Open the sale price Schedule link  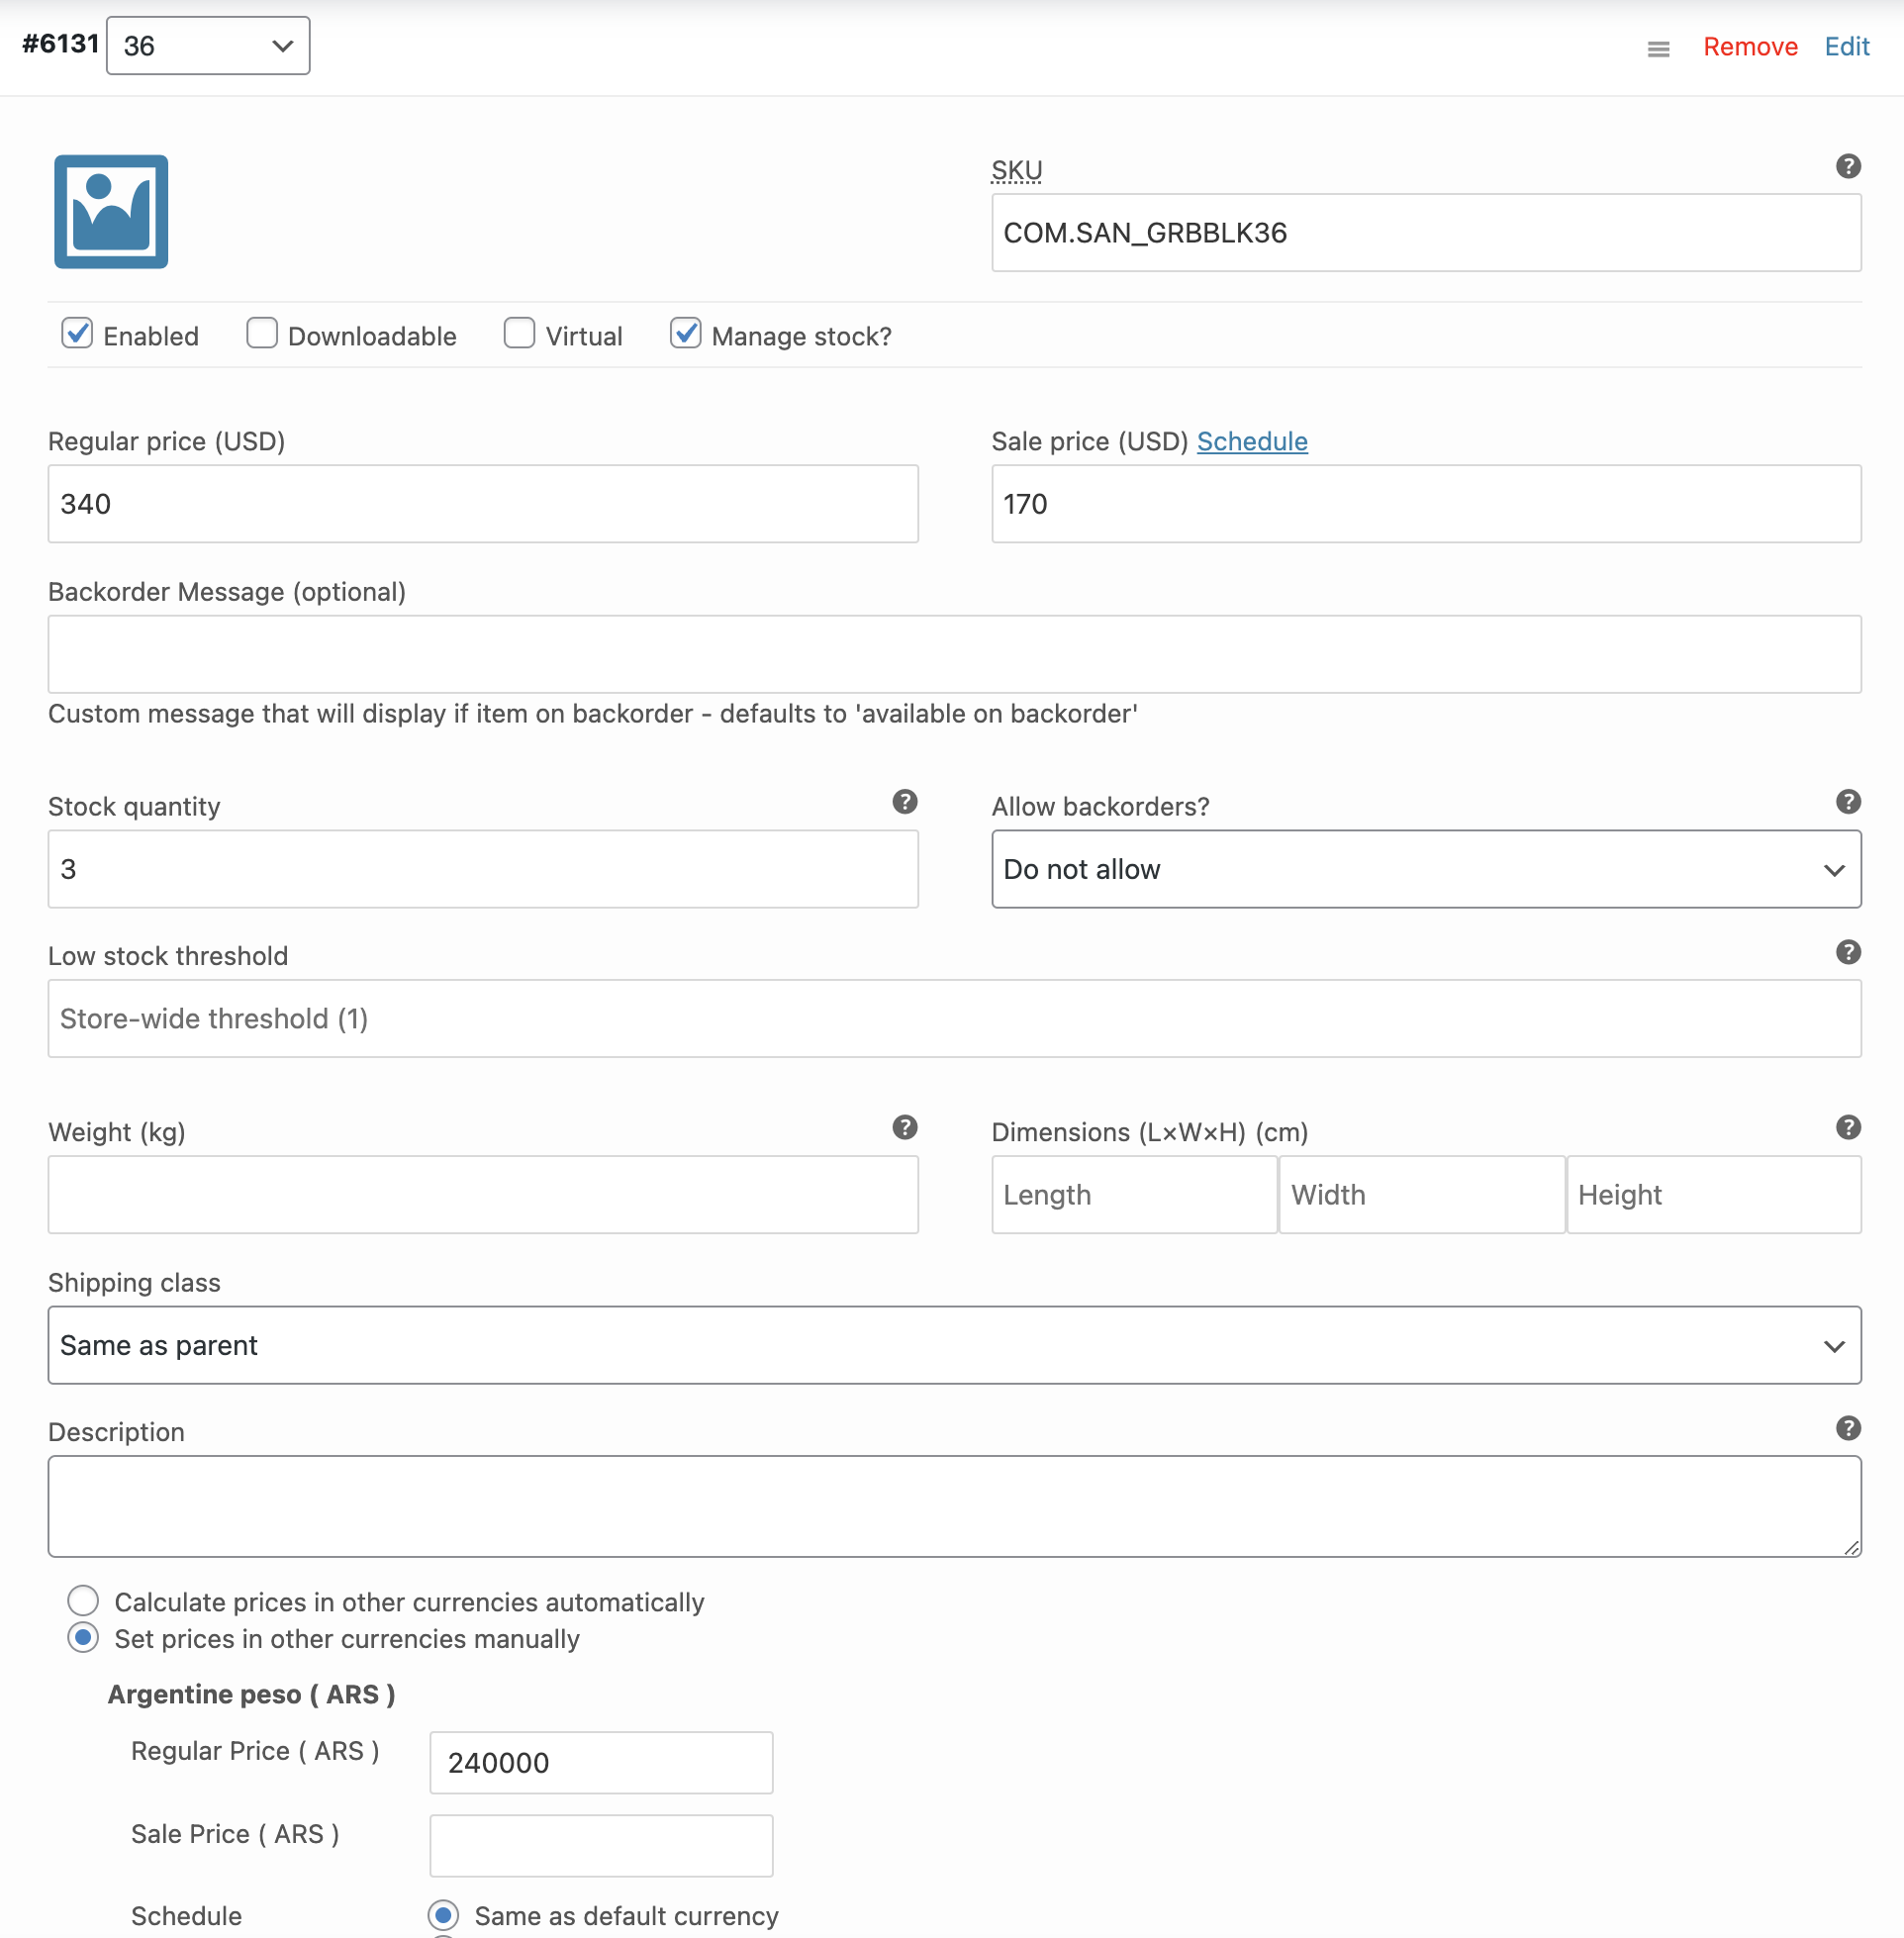pos(1251,442)
